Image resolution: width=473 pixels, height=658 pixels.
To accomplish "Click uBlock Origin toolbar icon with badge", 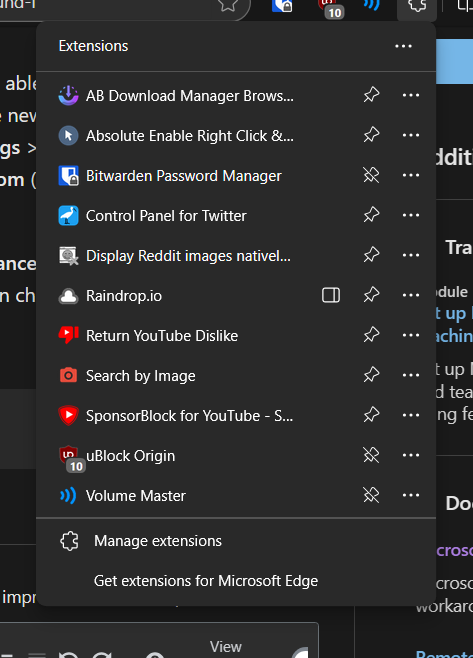I will tap(331, 8).
